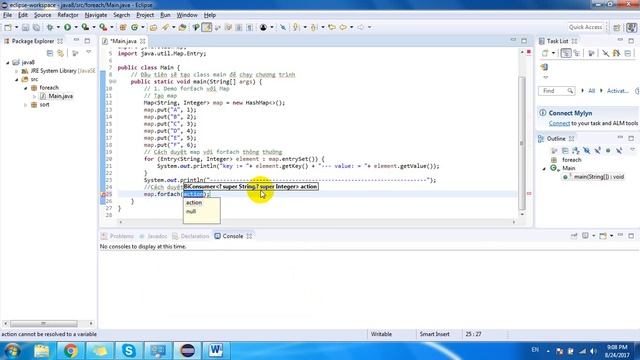Click the Search flashlight icon
640x360 pixels.
(165, 27)
